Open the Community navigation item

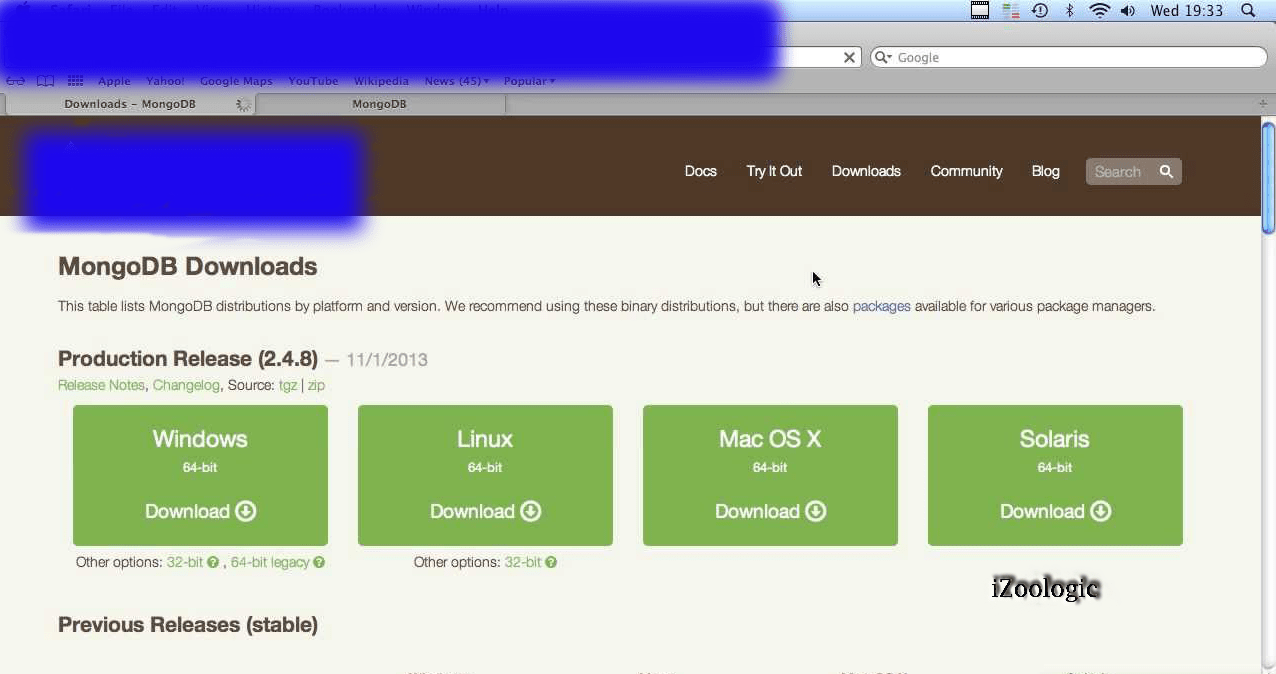[x=966, y=171]
